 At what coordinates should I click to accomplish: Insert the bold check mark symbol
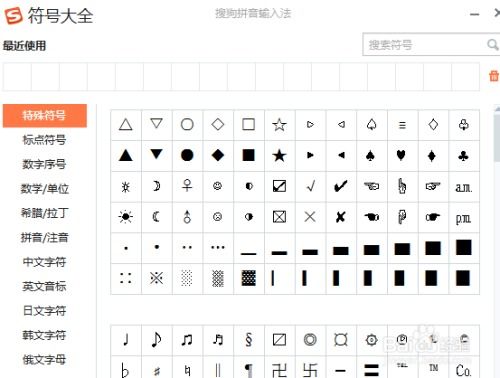pos(341,186)
